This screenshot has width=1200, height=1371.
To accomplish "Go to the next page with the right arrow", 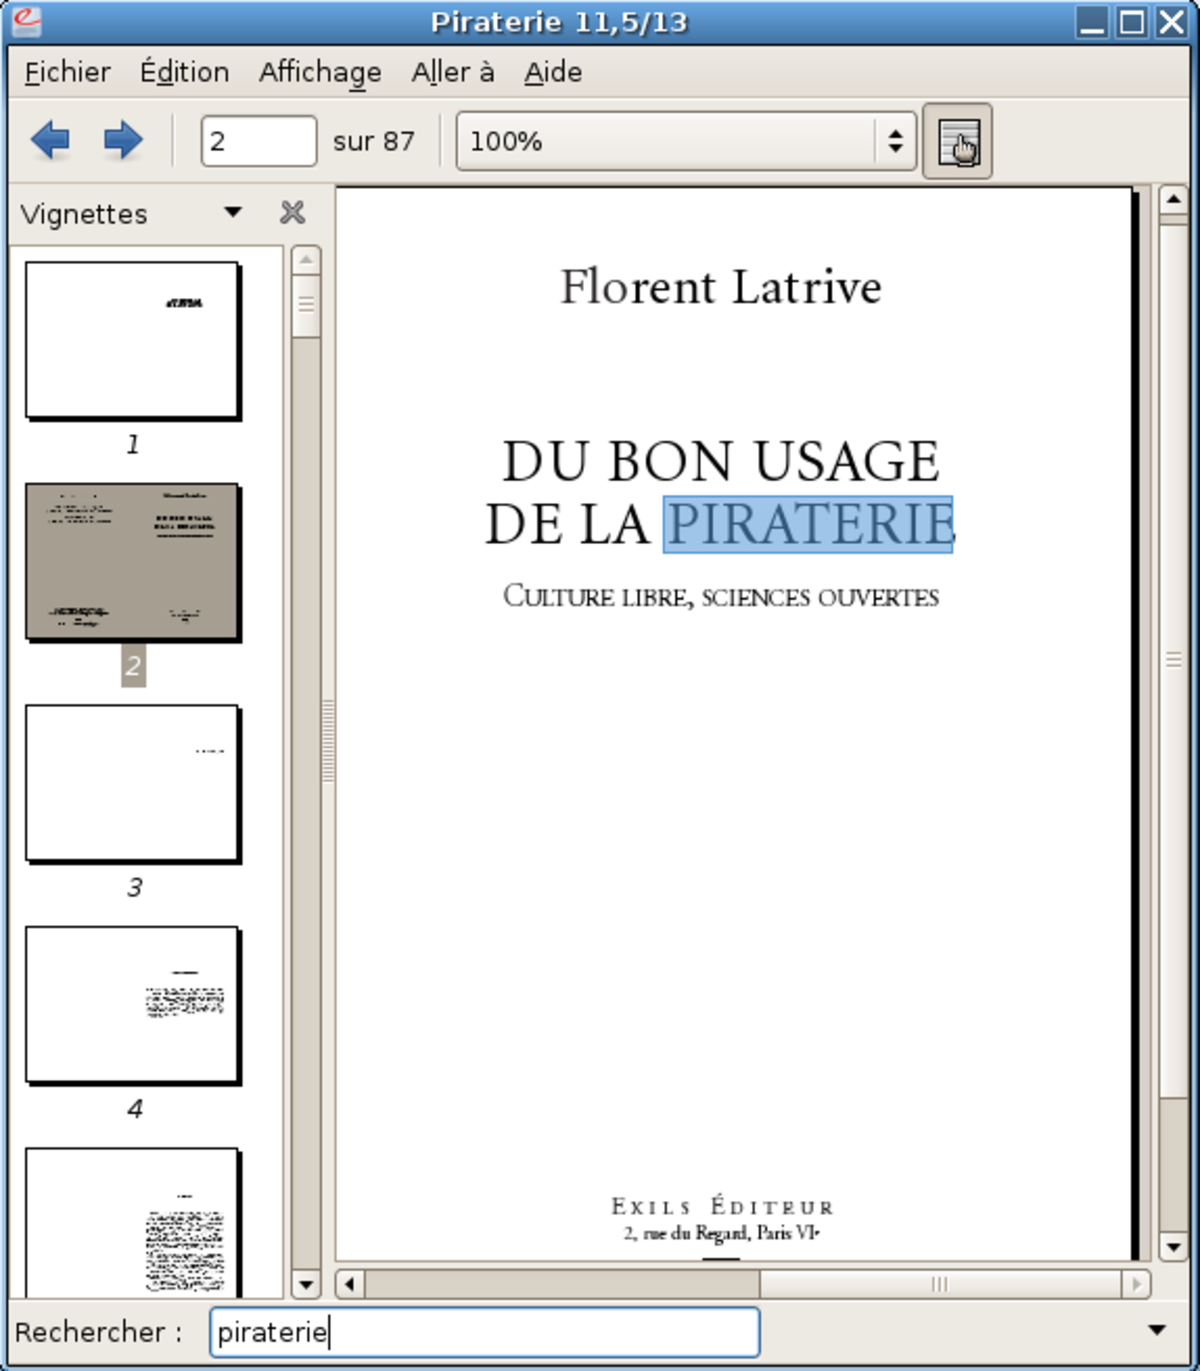I will (x=123, y=140).
